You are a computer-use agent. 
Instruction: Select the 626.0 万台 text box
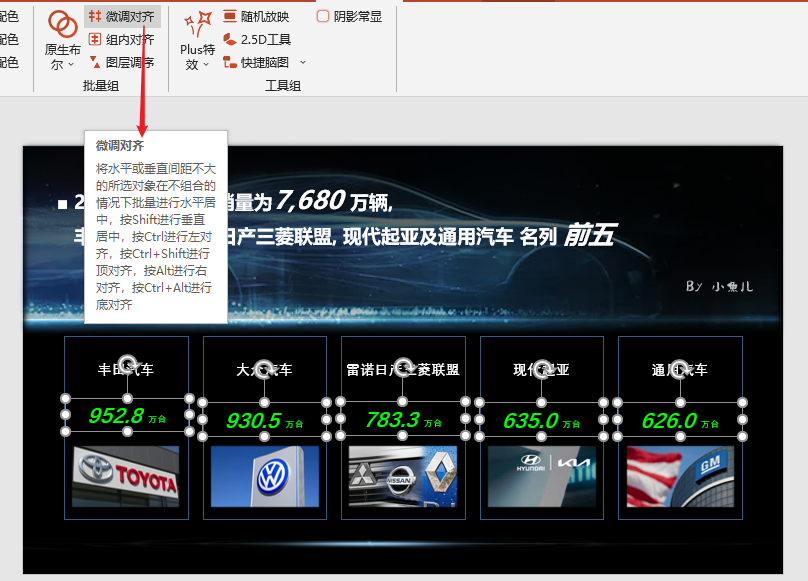point(680,420)
